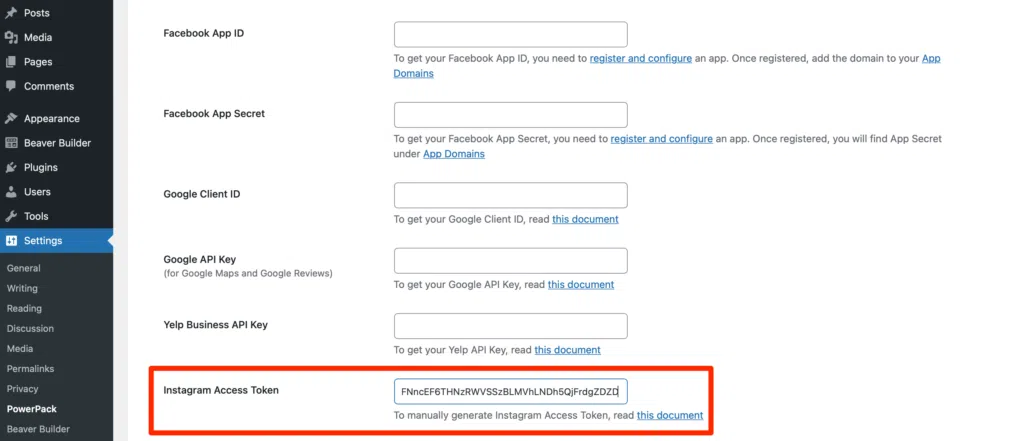Click the Beaver Builder grid icon
1024x441 pixels.
point(10,143)
